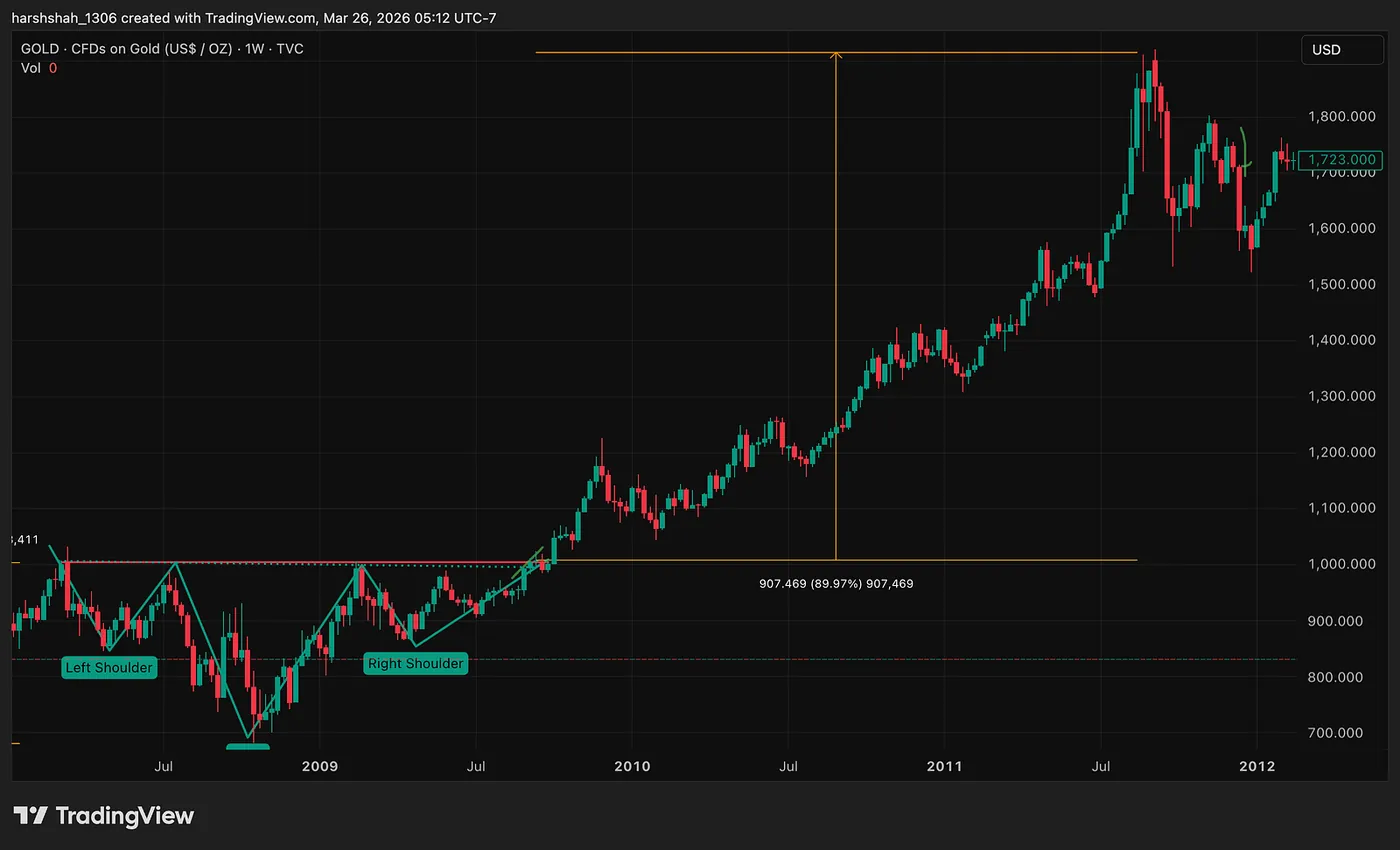1400x850 pixels.
Task: Click the 2011 time axis label
Action: 944,766
